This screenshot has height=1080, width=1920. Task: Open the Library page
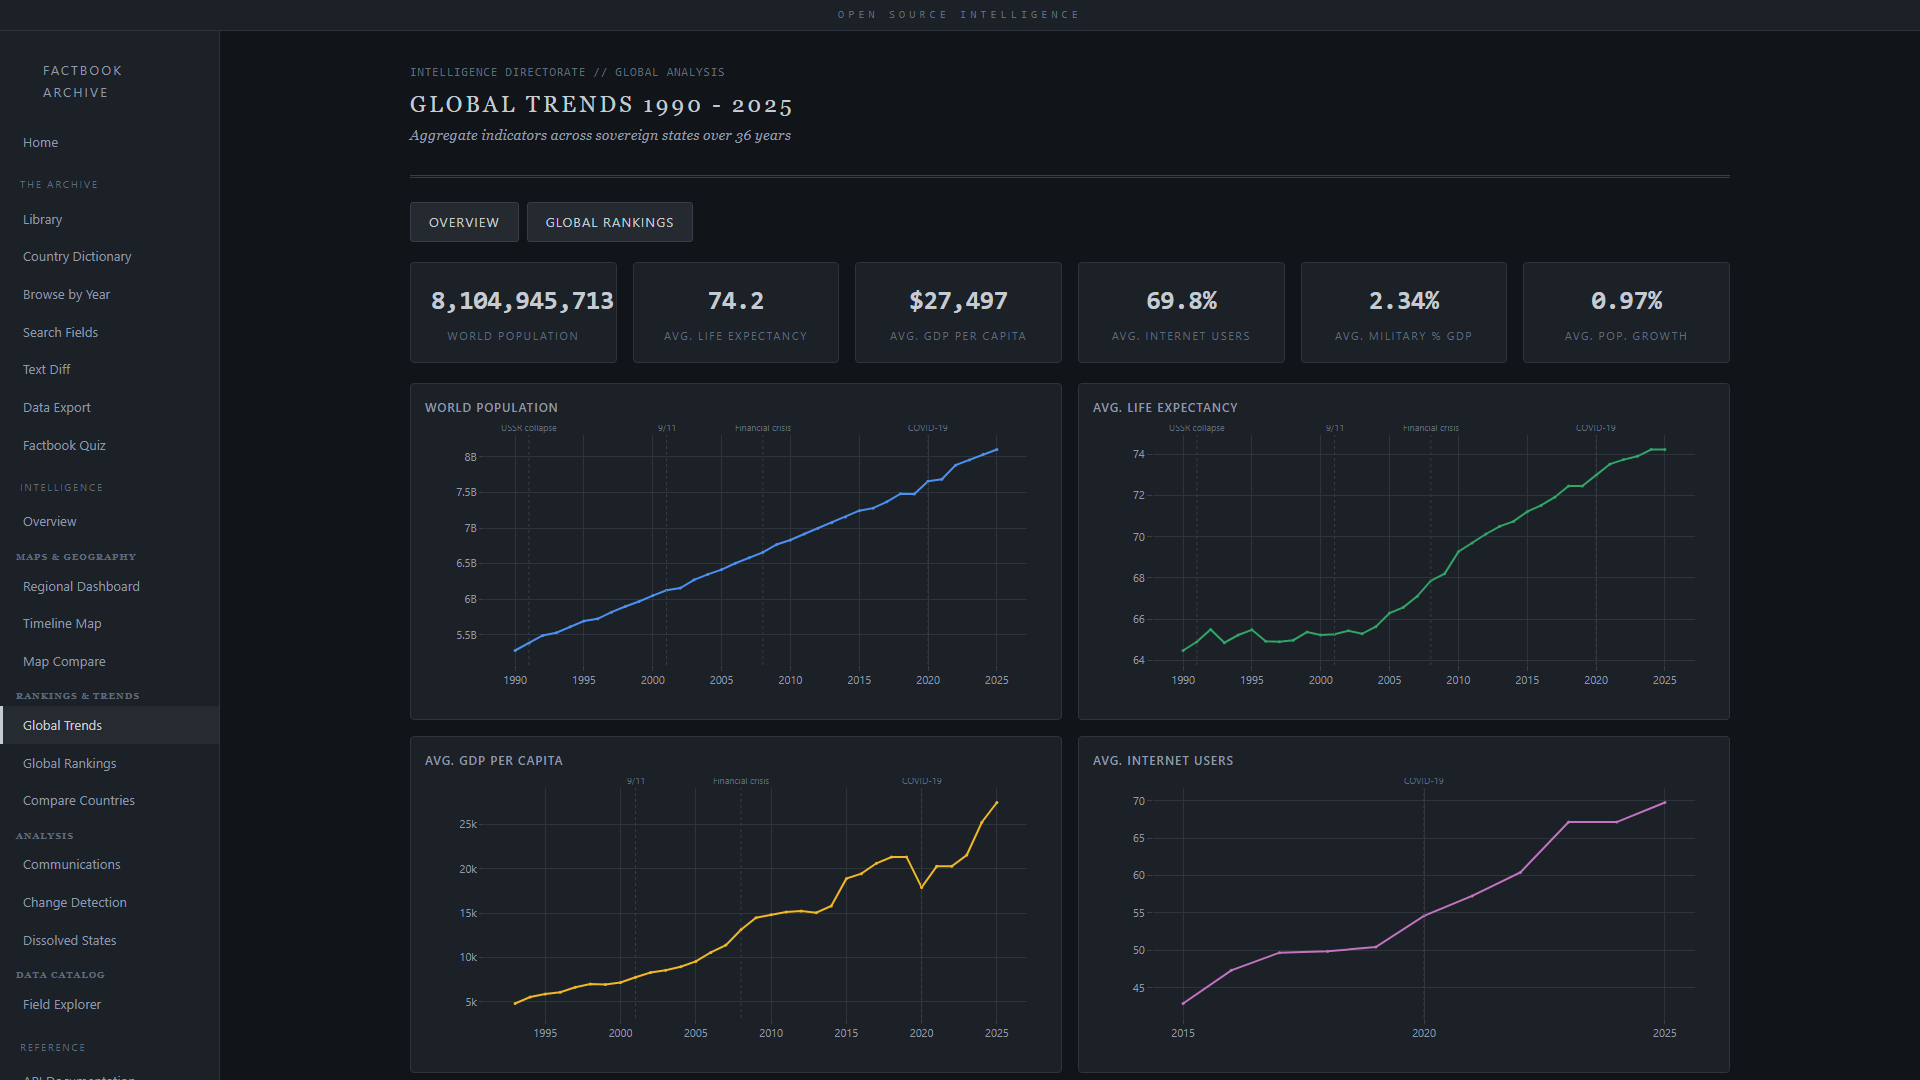coord(43,219)
